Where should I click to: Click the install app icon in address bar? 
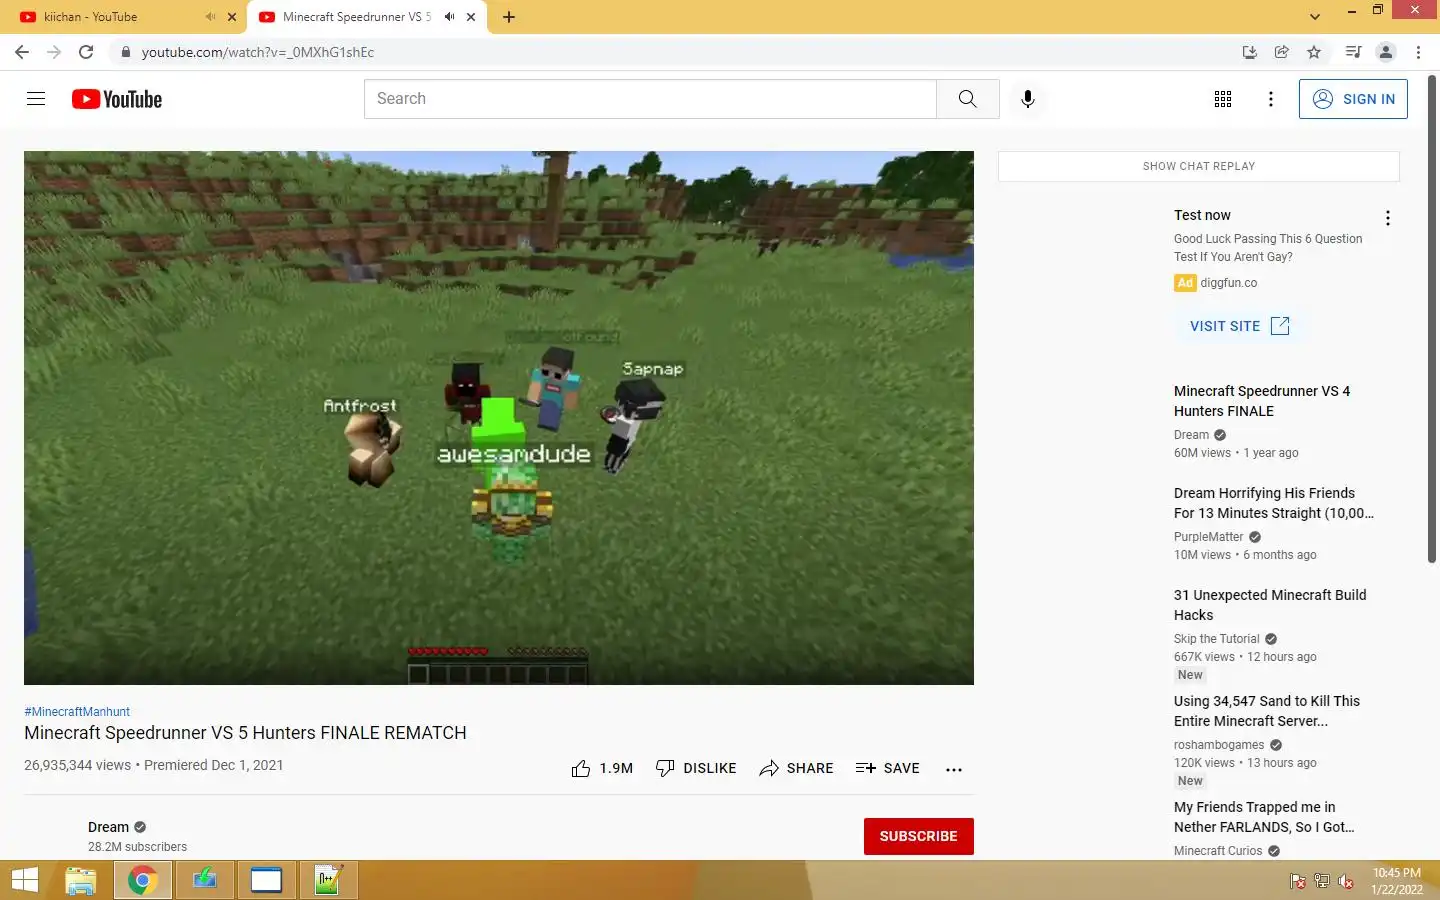[1250, 52]
